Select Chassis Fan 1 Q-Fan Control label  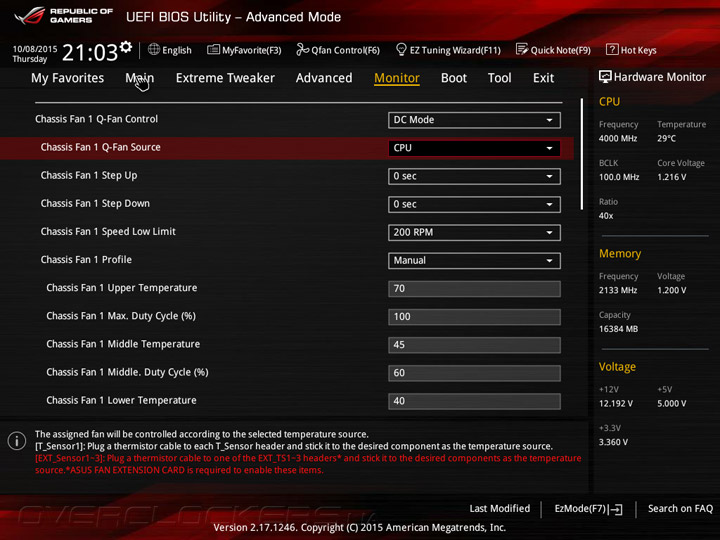click(96, 119)
